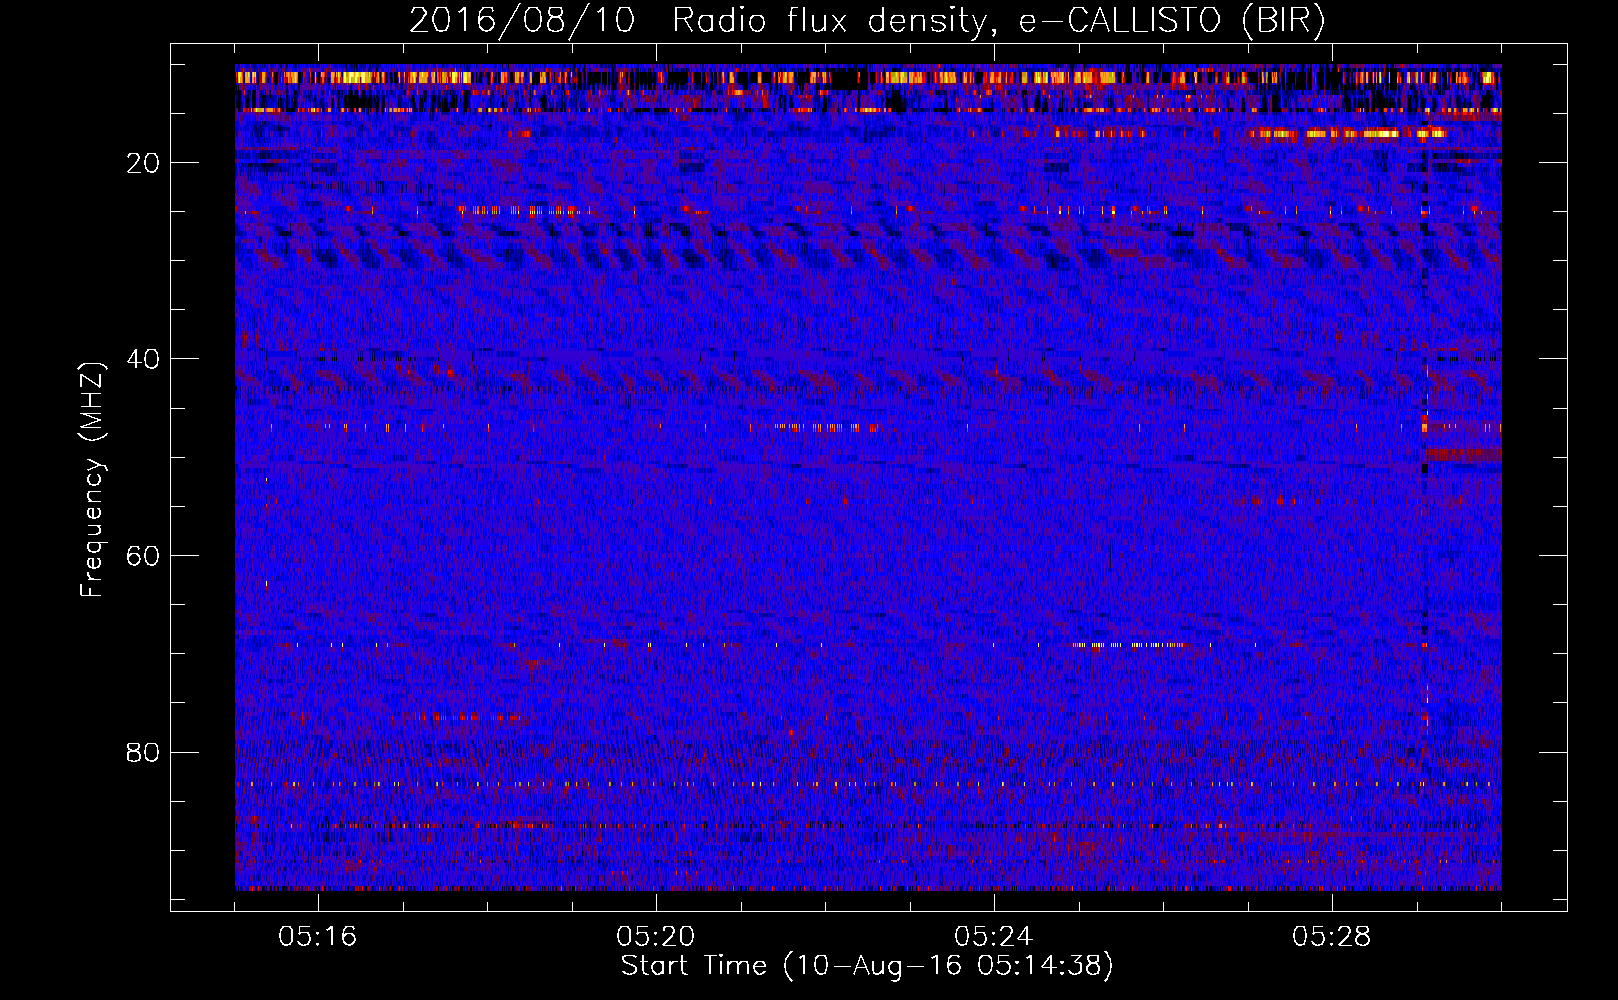Click the "Start Time (10-Aug-16 05:14:38)" label
The width and height of the screenshot is (1618, 1000).
pos(867,966)
